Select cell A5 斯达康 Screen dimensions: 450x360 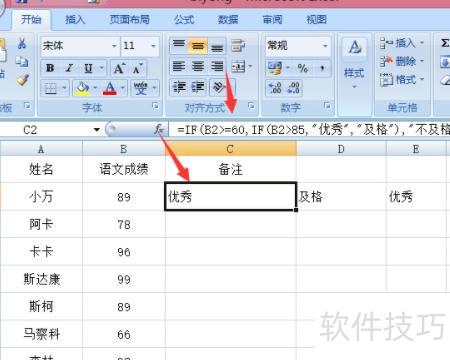pyautogui.click(x=41, y=279)
